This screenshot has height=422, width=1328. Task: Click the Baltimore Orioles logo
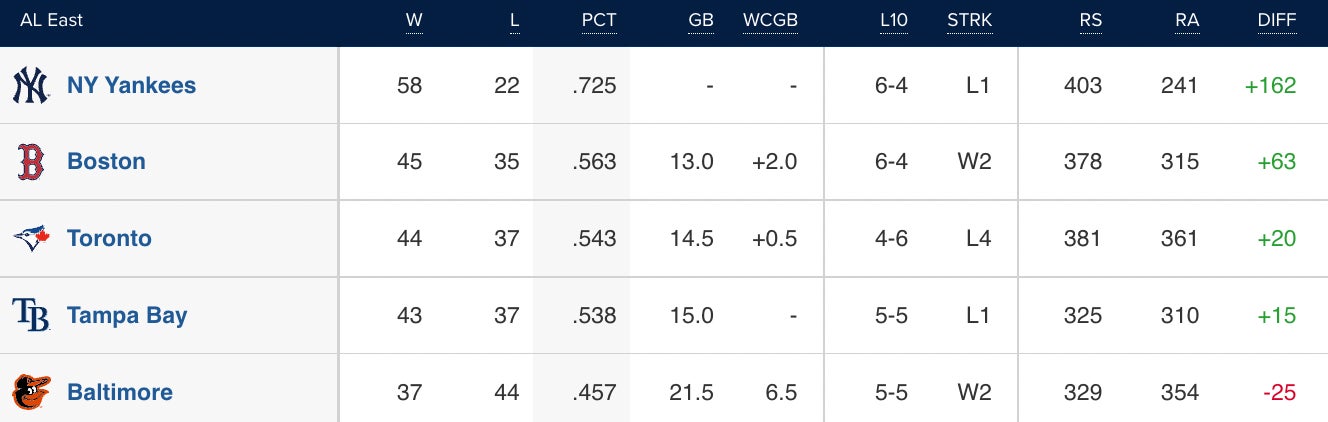tap(31, 392)
